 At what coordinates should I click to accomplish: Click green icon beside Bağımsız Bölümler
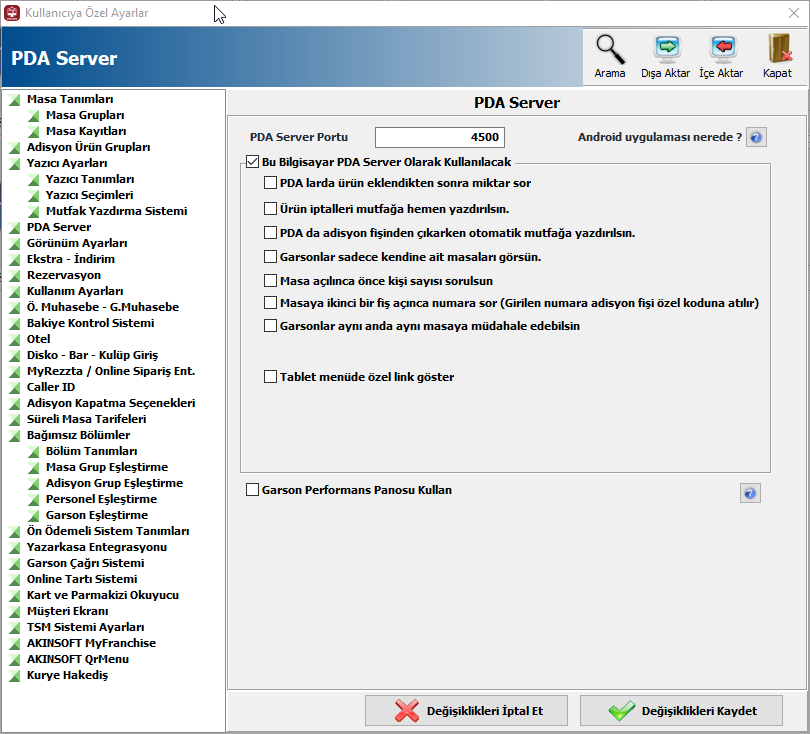tap(14, 436)
